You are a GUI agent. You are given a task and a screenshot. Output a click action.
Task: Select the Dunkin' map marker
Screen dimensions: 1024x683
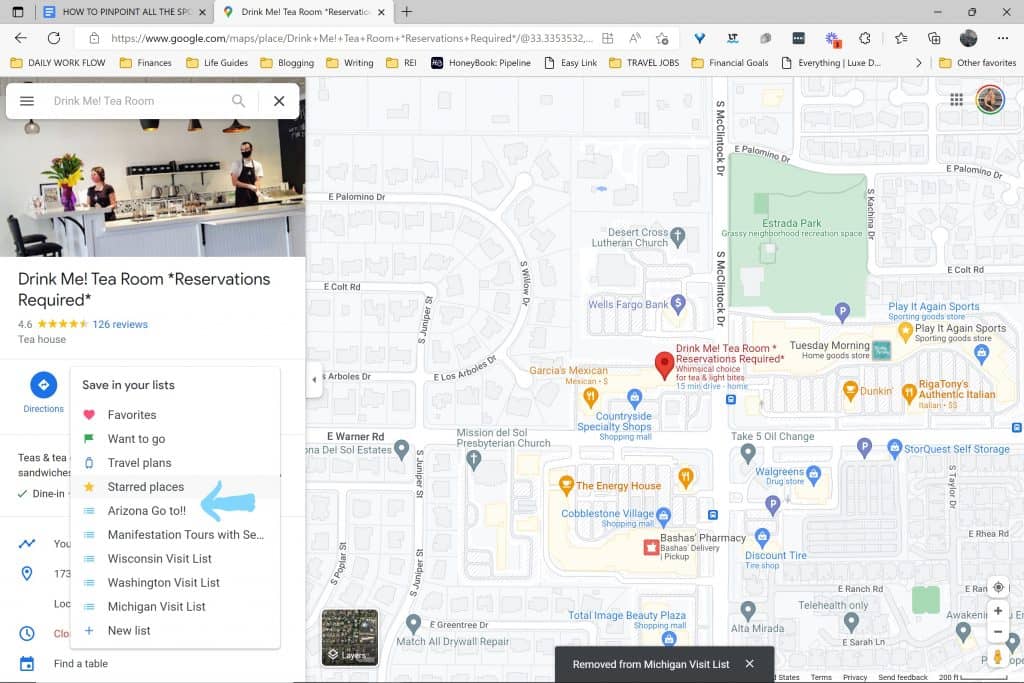[x=850, y=391]
